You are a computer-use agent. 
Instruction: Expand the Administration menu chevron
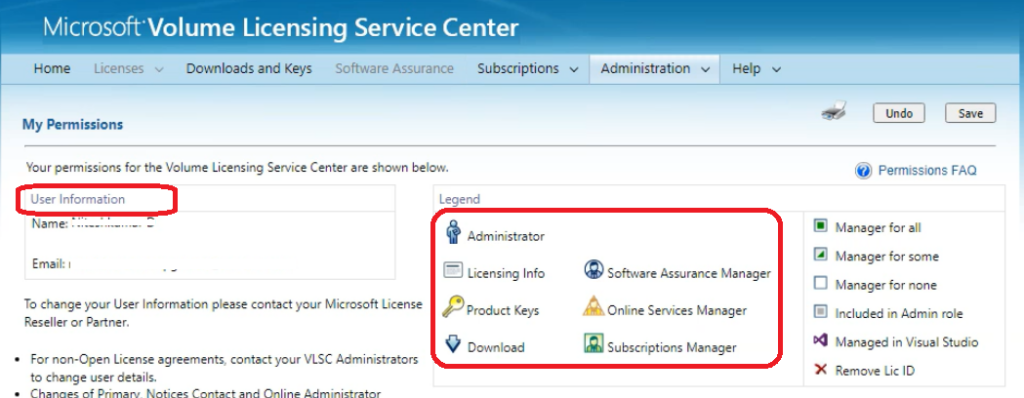pos(705,70)
